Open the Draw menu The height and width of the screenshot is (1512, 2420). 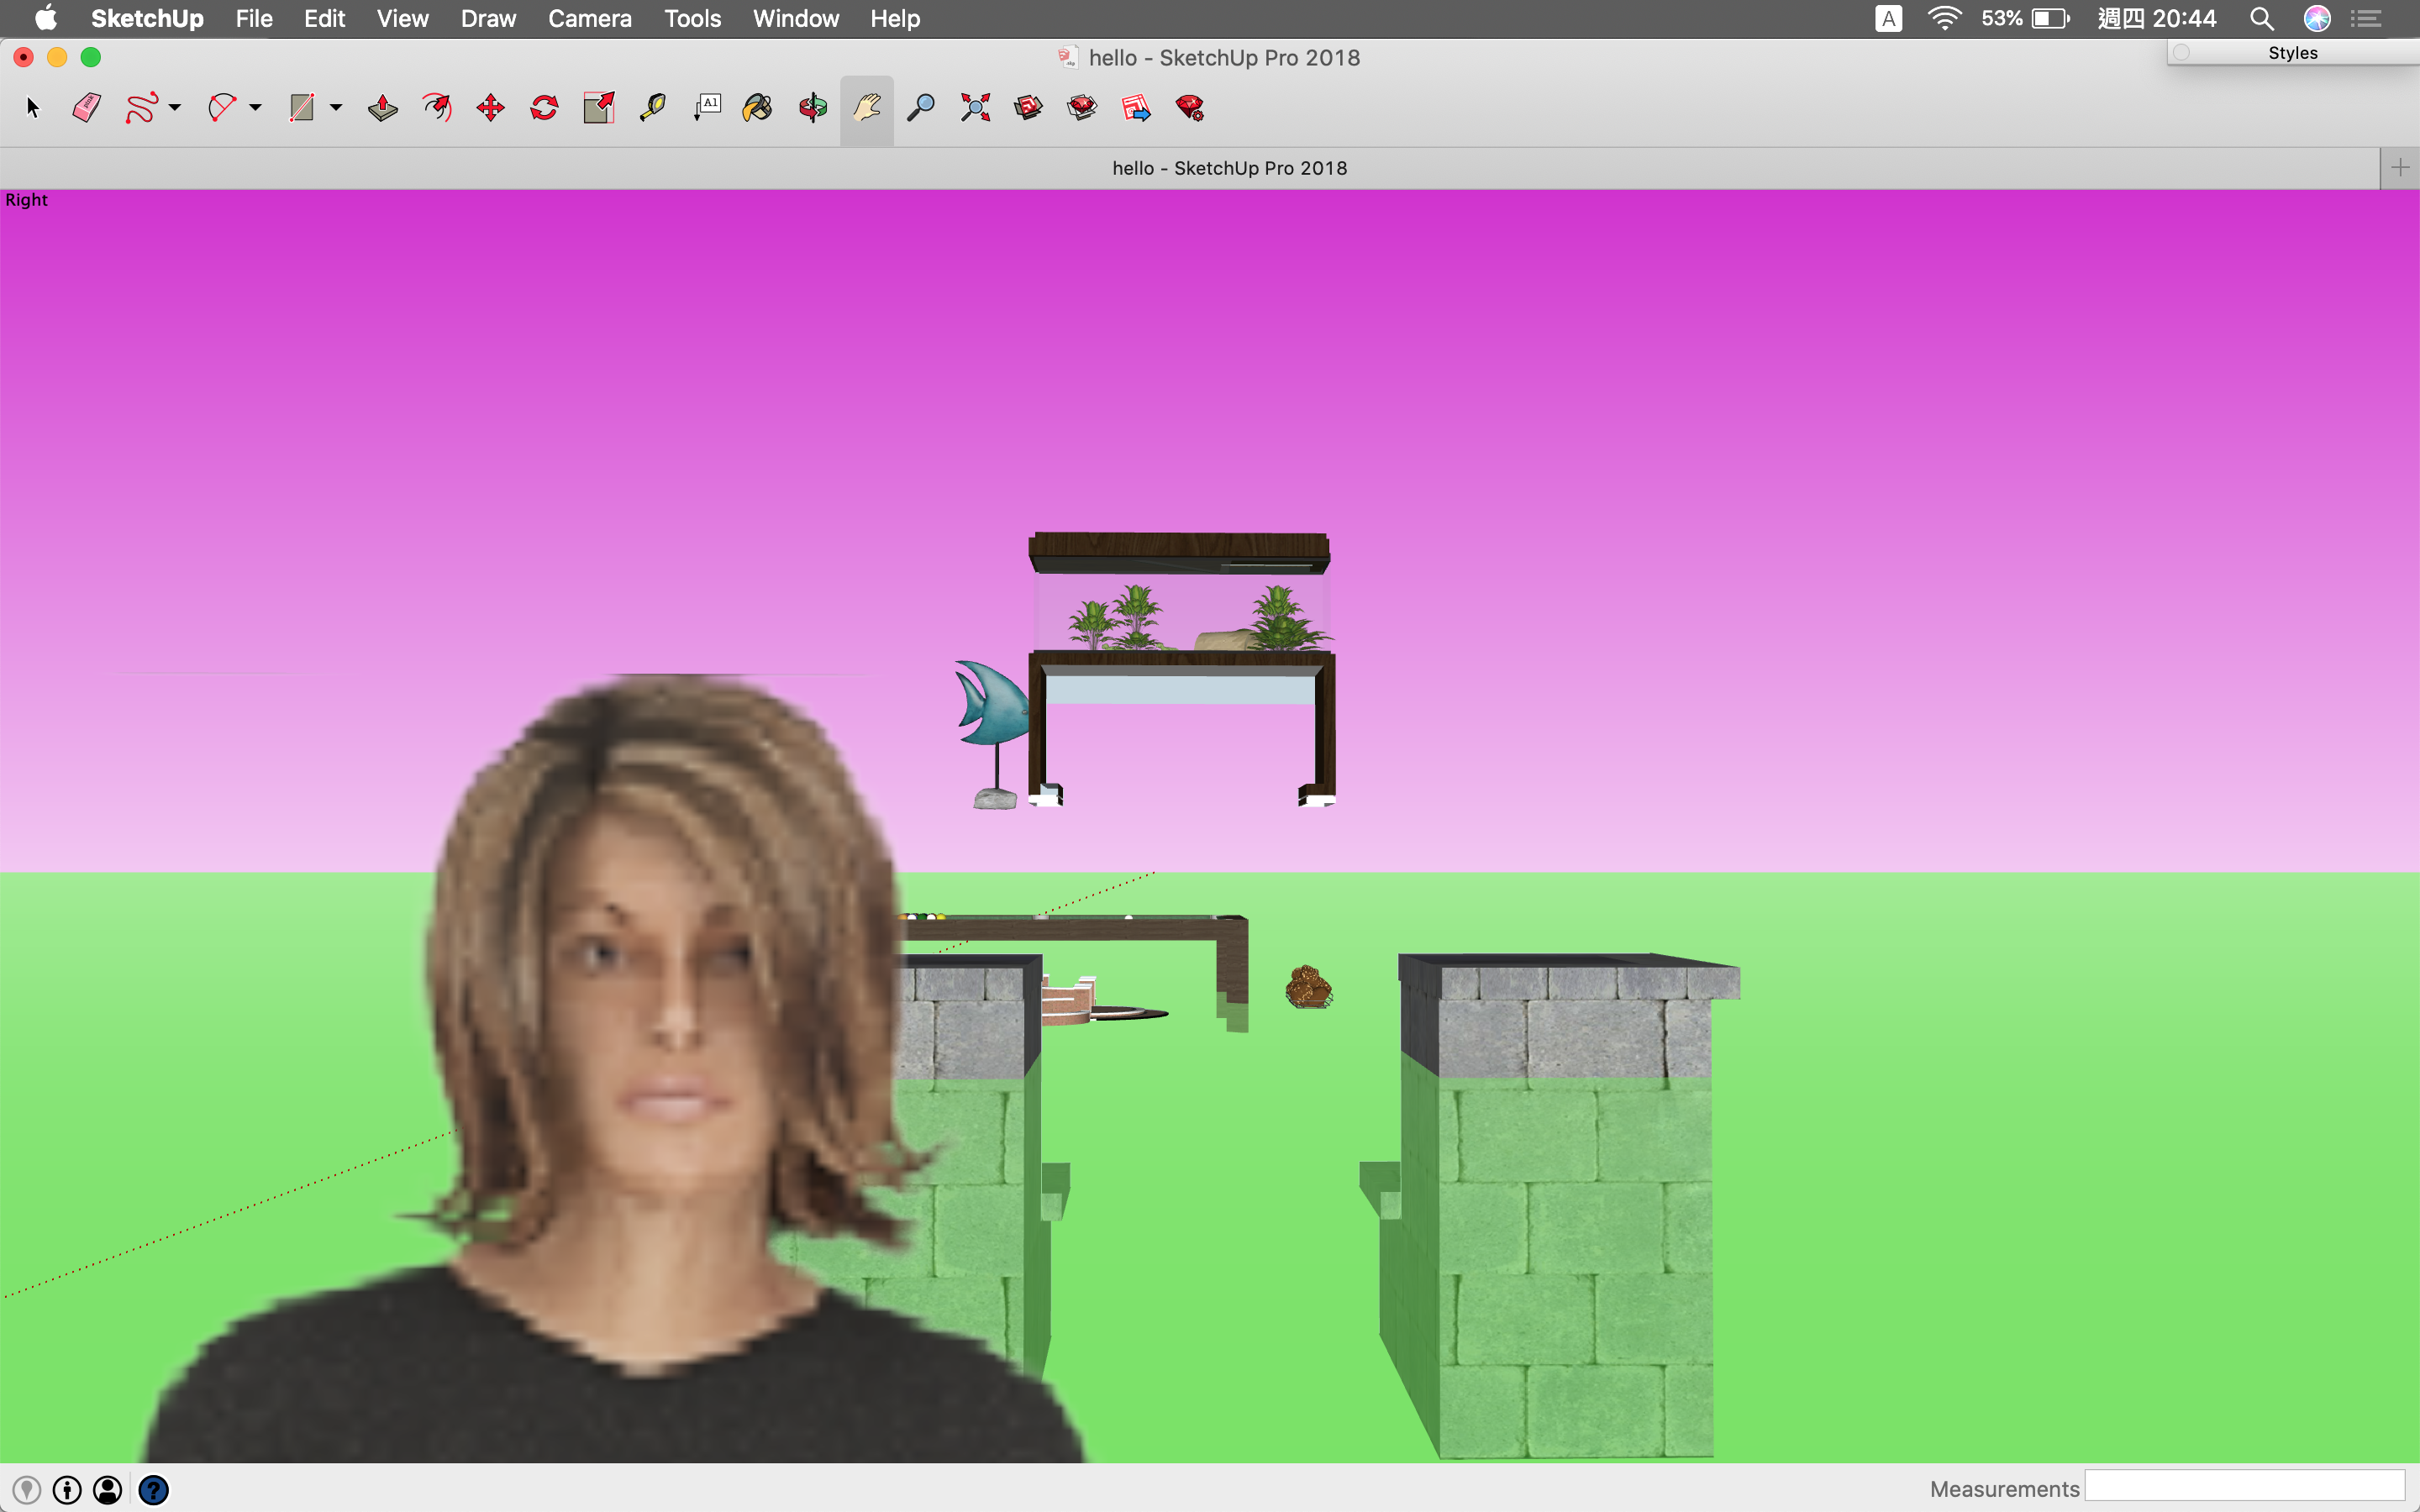coord(488,18)
